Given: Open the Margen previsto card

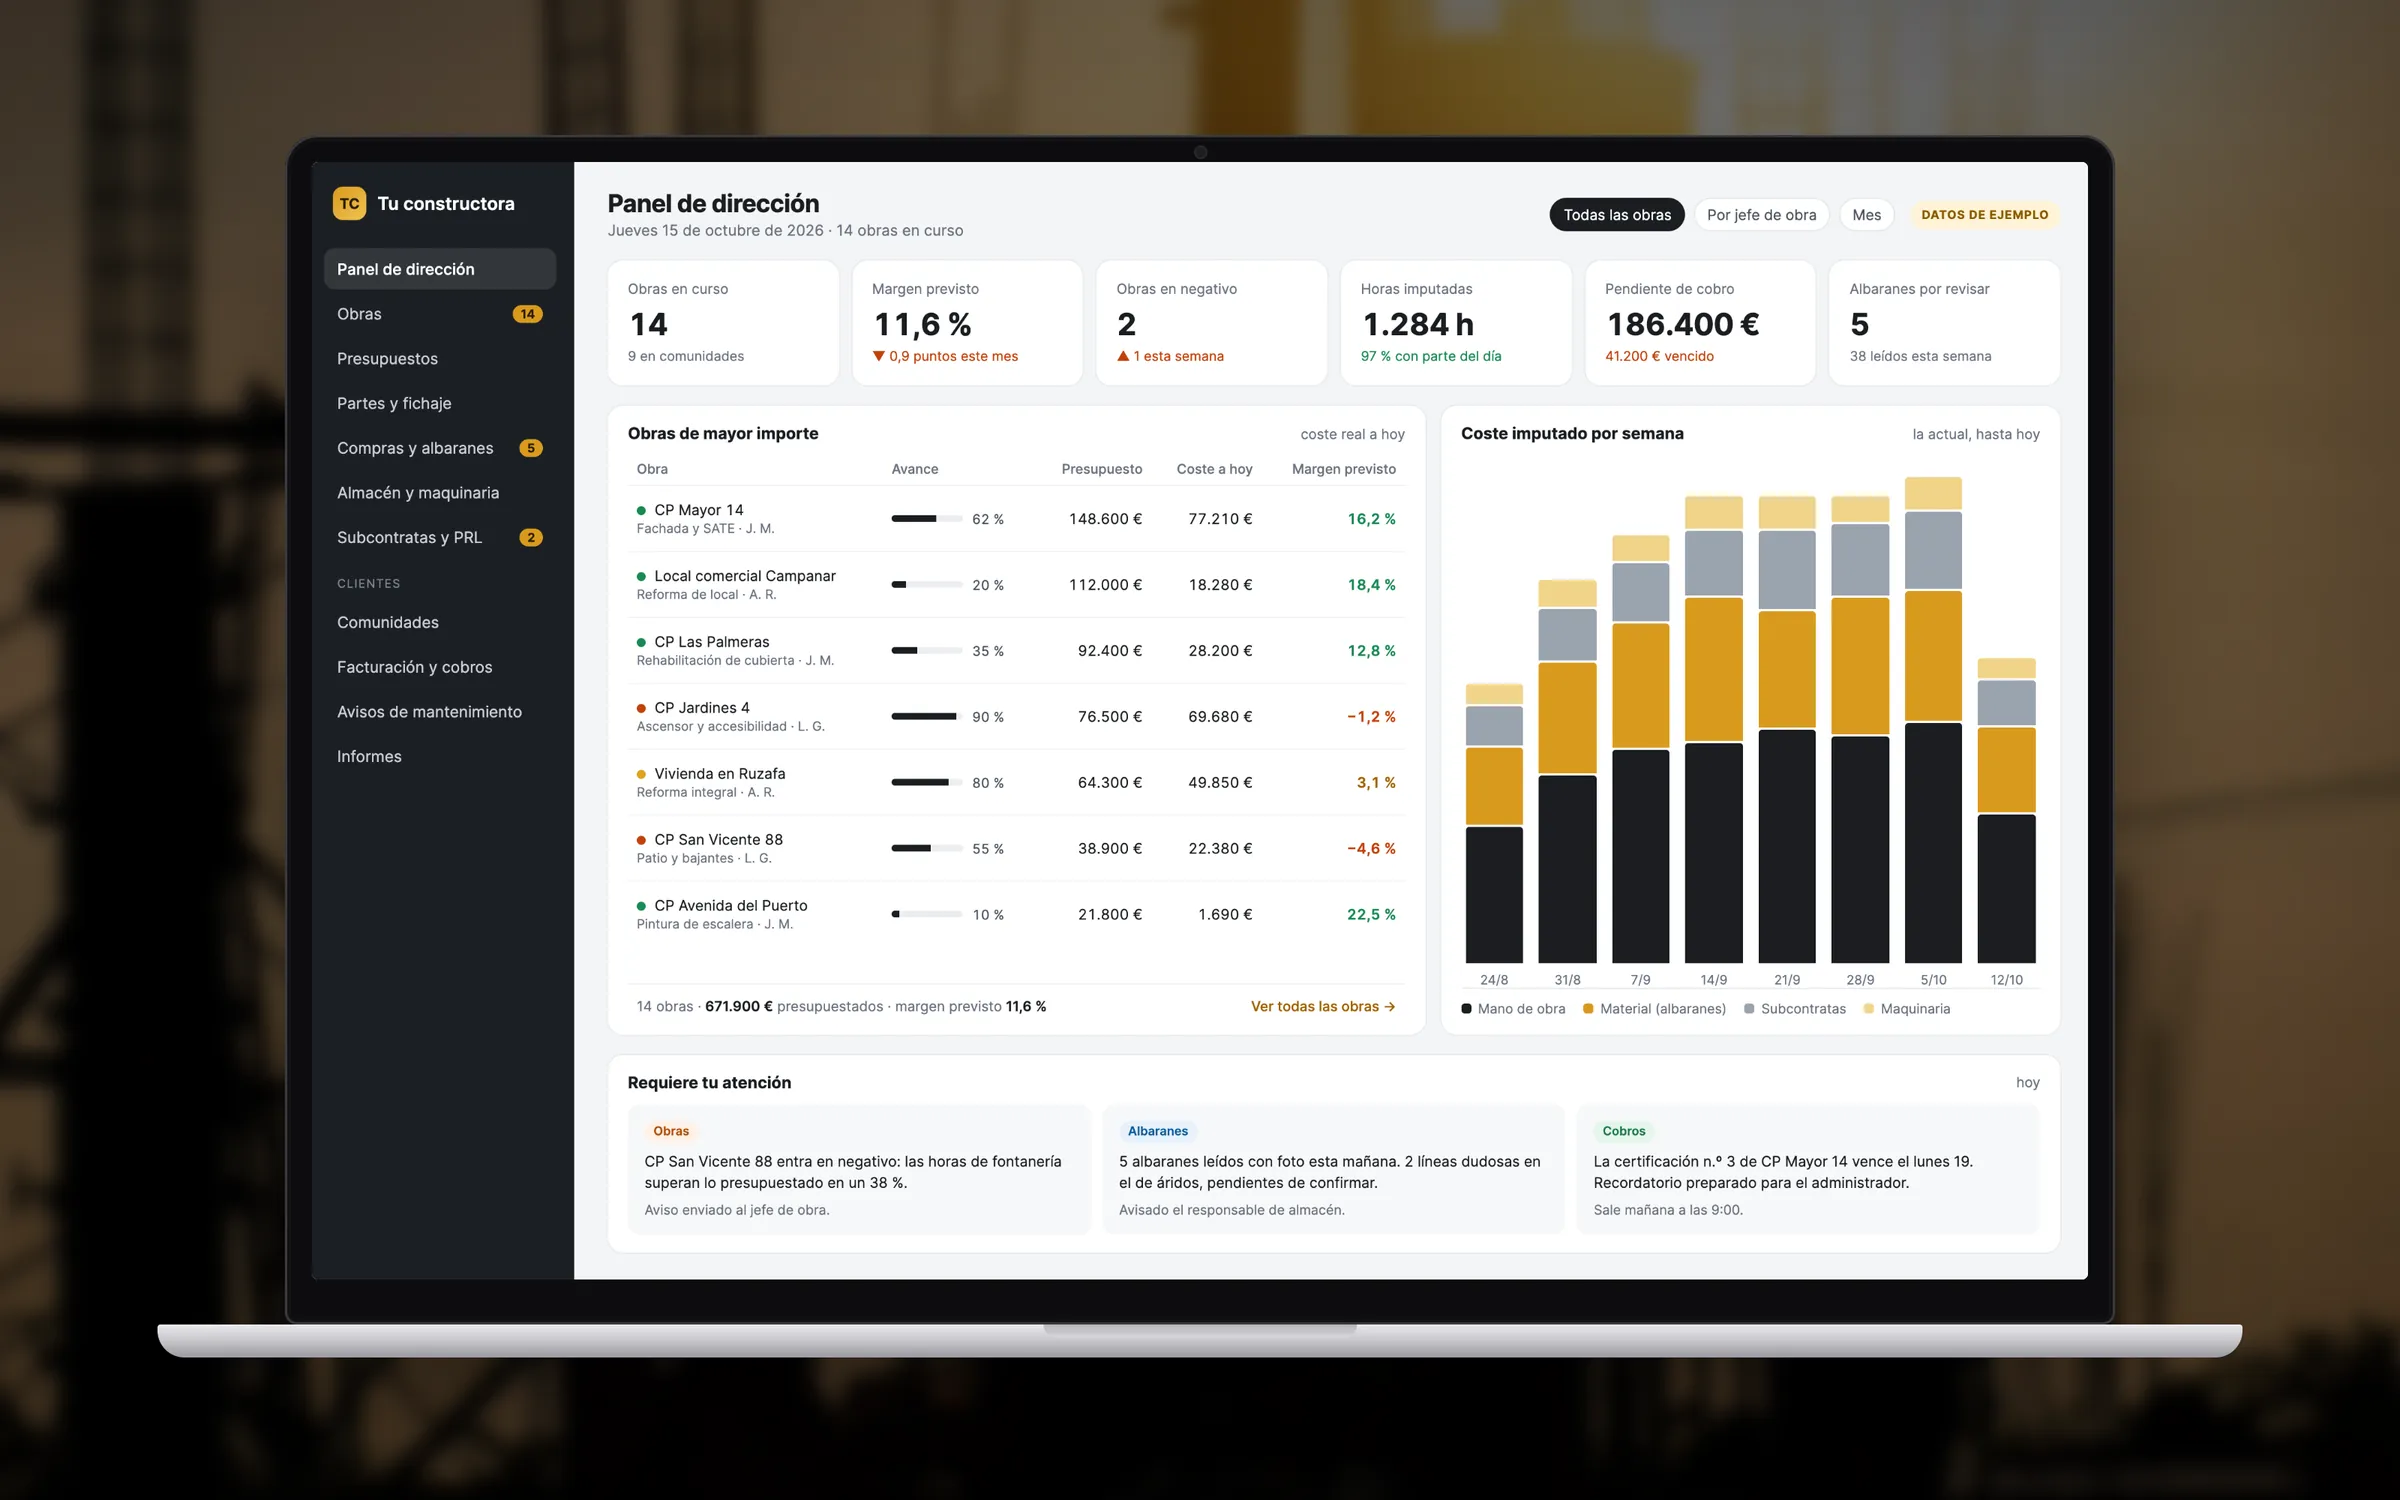Looking at the screenshot, I should tap(967, 323).
